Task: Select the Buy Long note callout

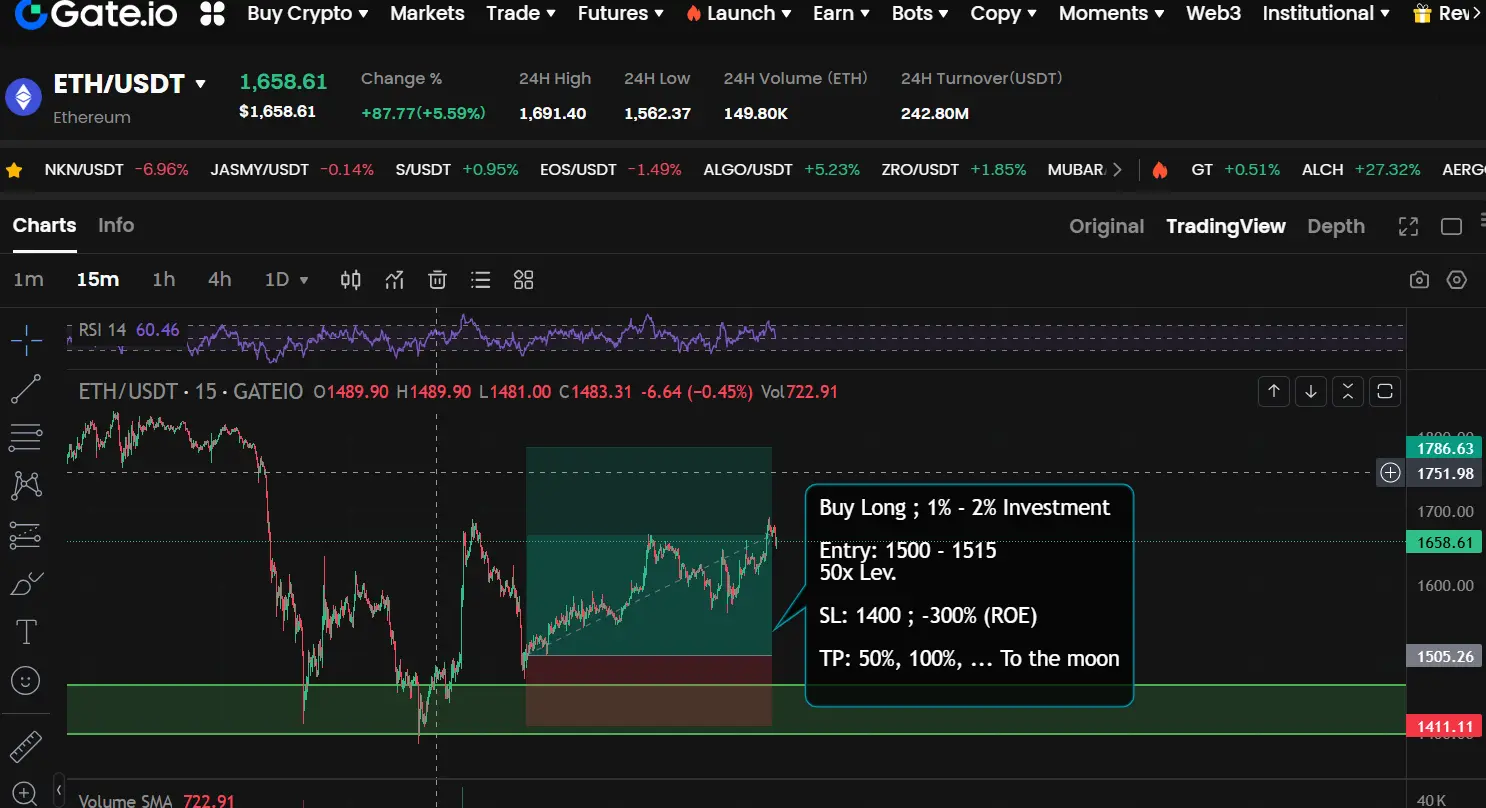Action: [x=969, y=596]
